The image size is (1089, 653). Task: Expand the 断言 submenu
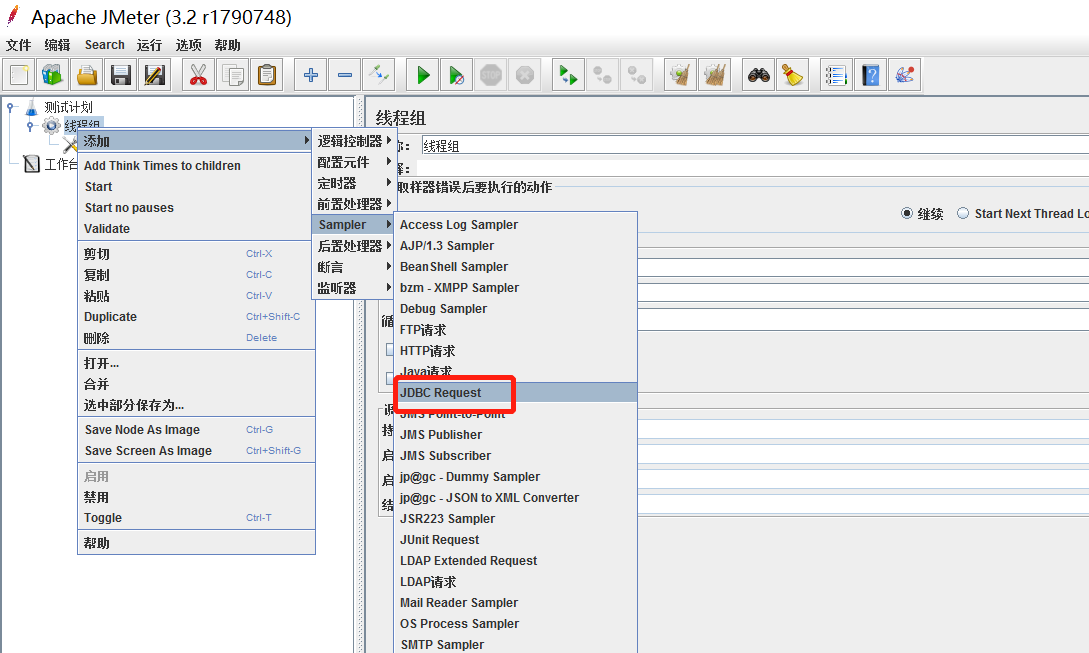[x=354, y=267]
